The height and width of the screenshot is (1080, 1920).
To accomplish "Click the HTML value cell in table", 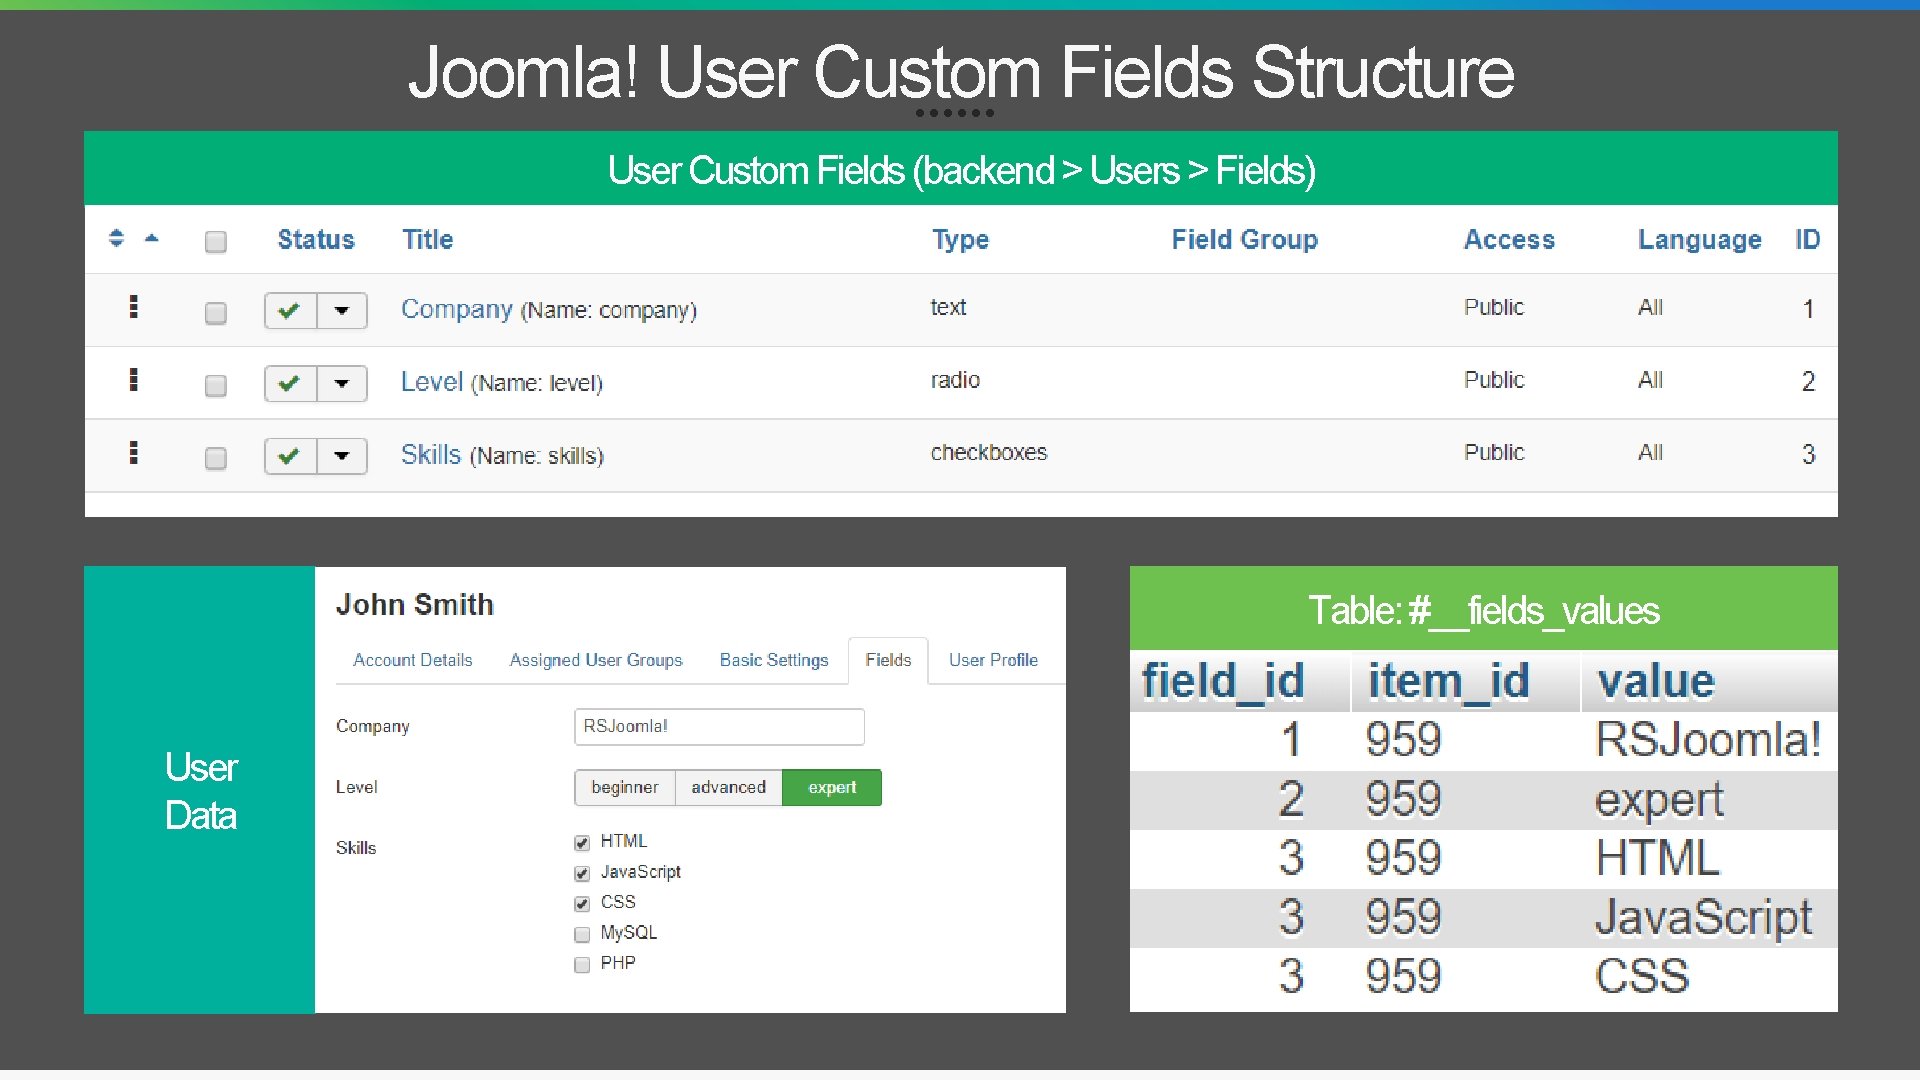I will [x=1657, y=858].
